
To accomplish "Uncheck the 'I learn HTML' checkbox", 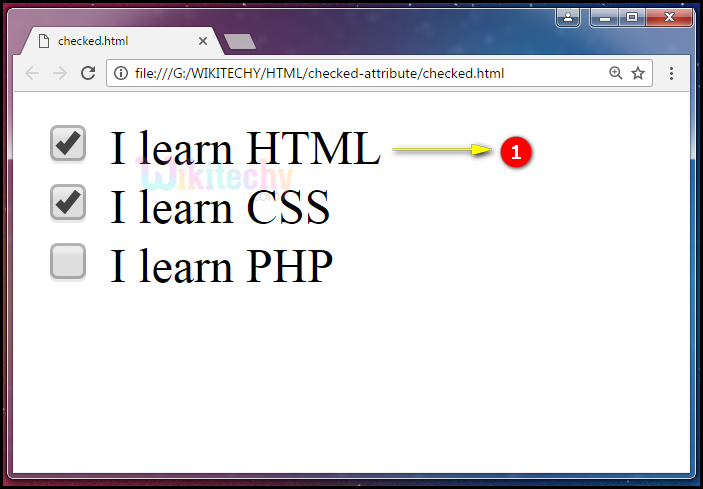I will pos(68,144).
